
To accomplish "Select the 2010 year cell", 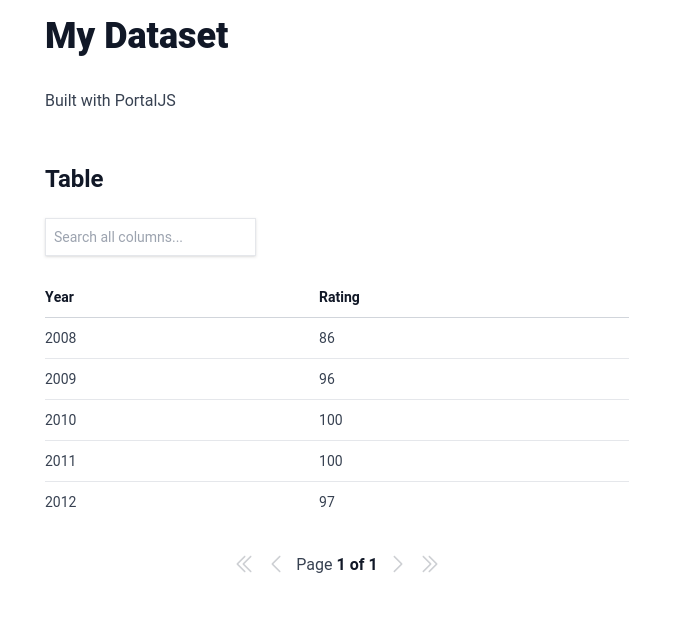I will [x=61, y=420].
